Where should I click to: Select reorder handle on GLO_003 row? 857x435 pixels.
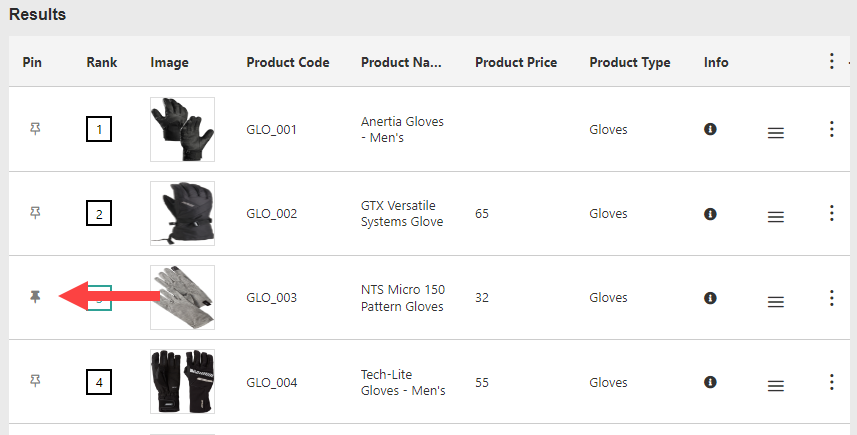[x=776, y=302]
